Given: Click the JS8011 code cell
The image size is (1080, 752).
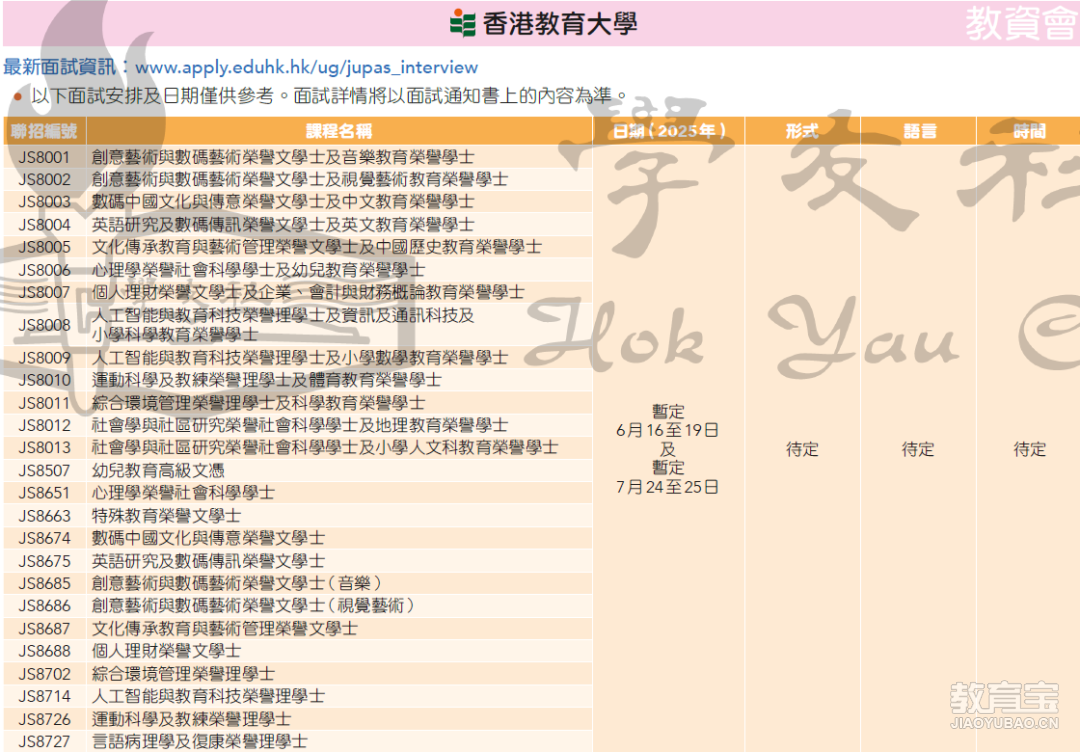Looking at the screenshot, I should [44, 403].
